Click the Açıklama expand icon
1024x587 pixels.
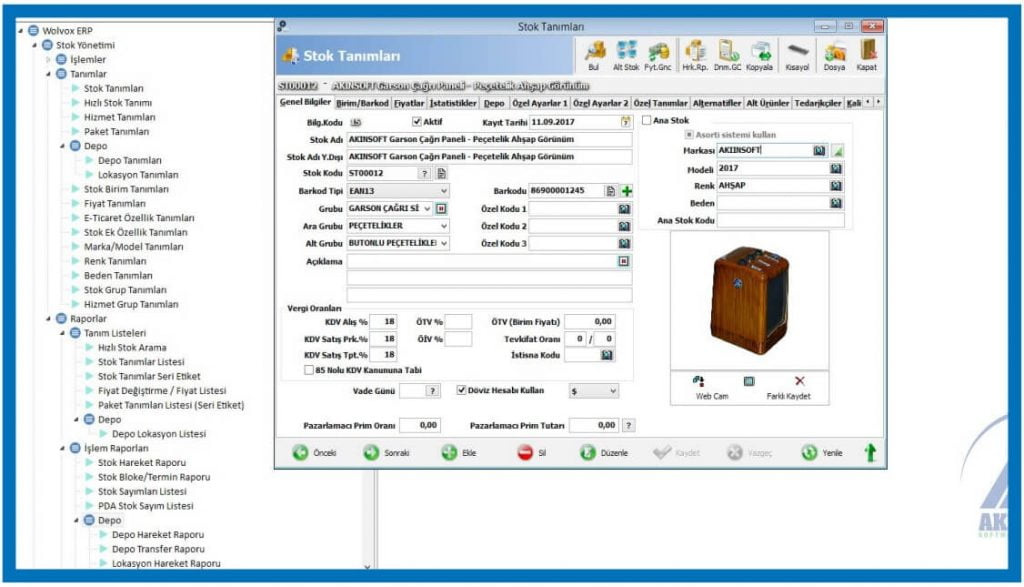coord(624,261)
